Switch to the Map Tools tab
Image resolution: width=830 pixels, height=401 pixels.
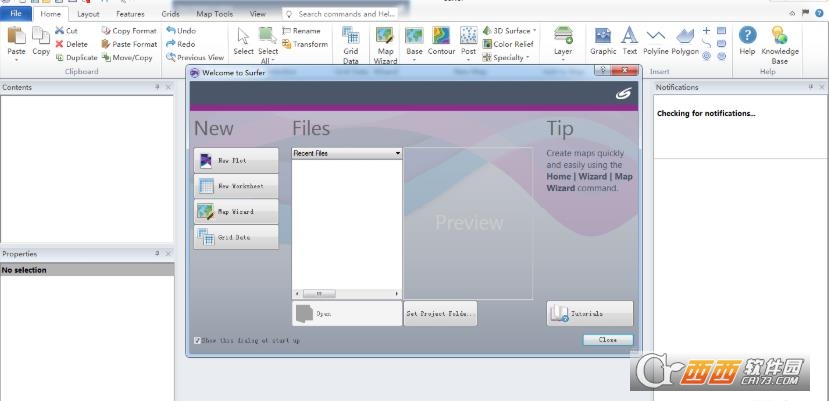(x=214, y=14)
